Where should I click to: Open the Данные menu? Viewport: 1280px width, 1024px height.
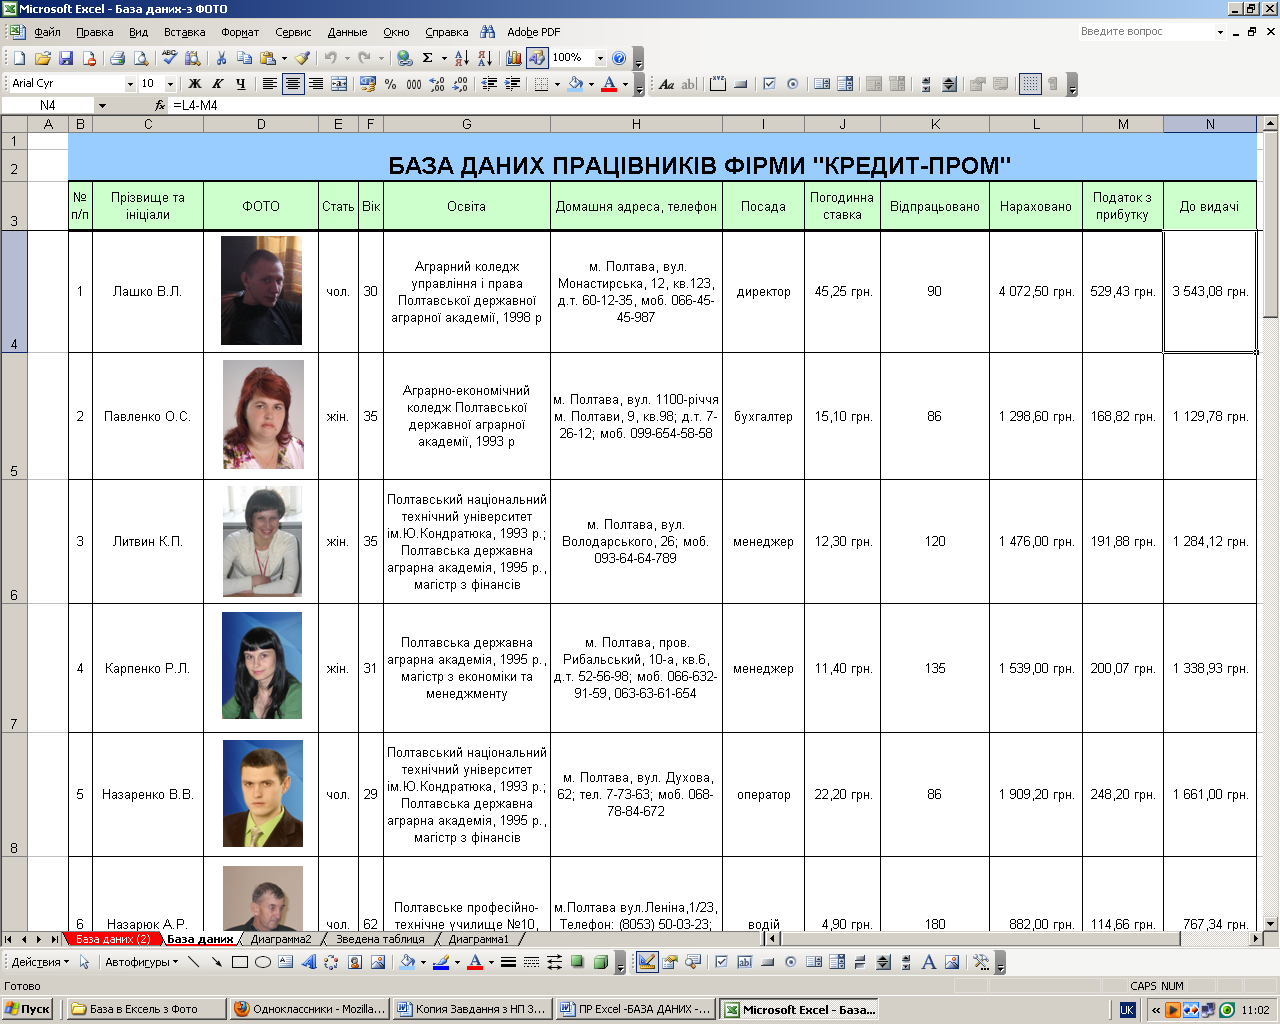[347, 32]
